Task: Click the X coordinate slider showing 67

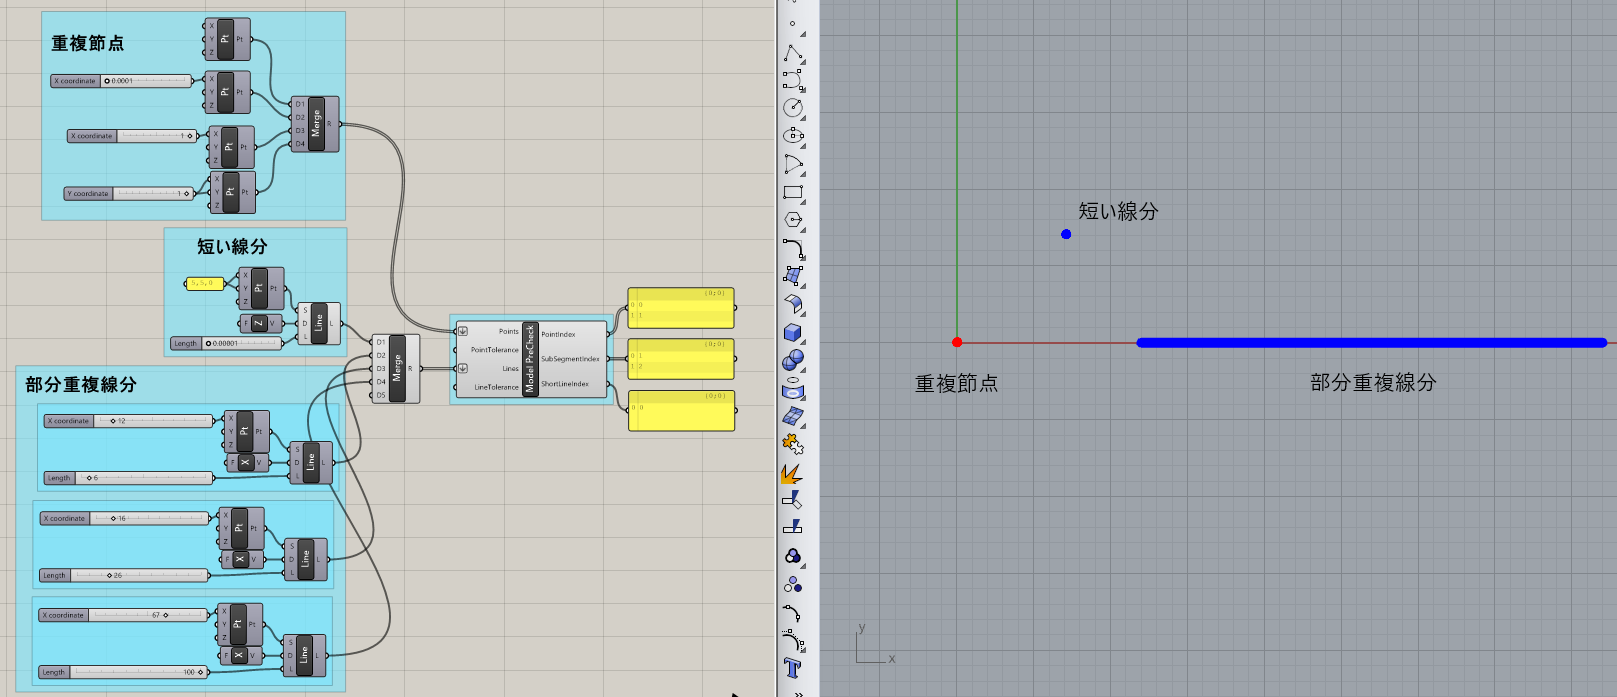Action: (x=148, y=615)
